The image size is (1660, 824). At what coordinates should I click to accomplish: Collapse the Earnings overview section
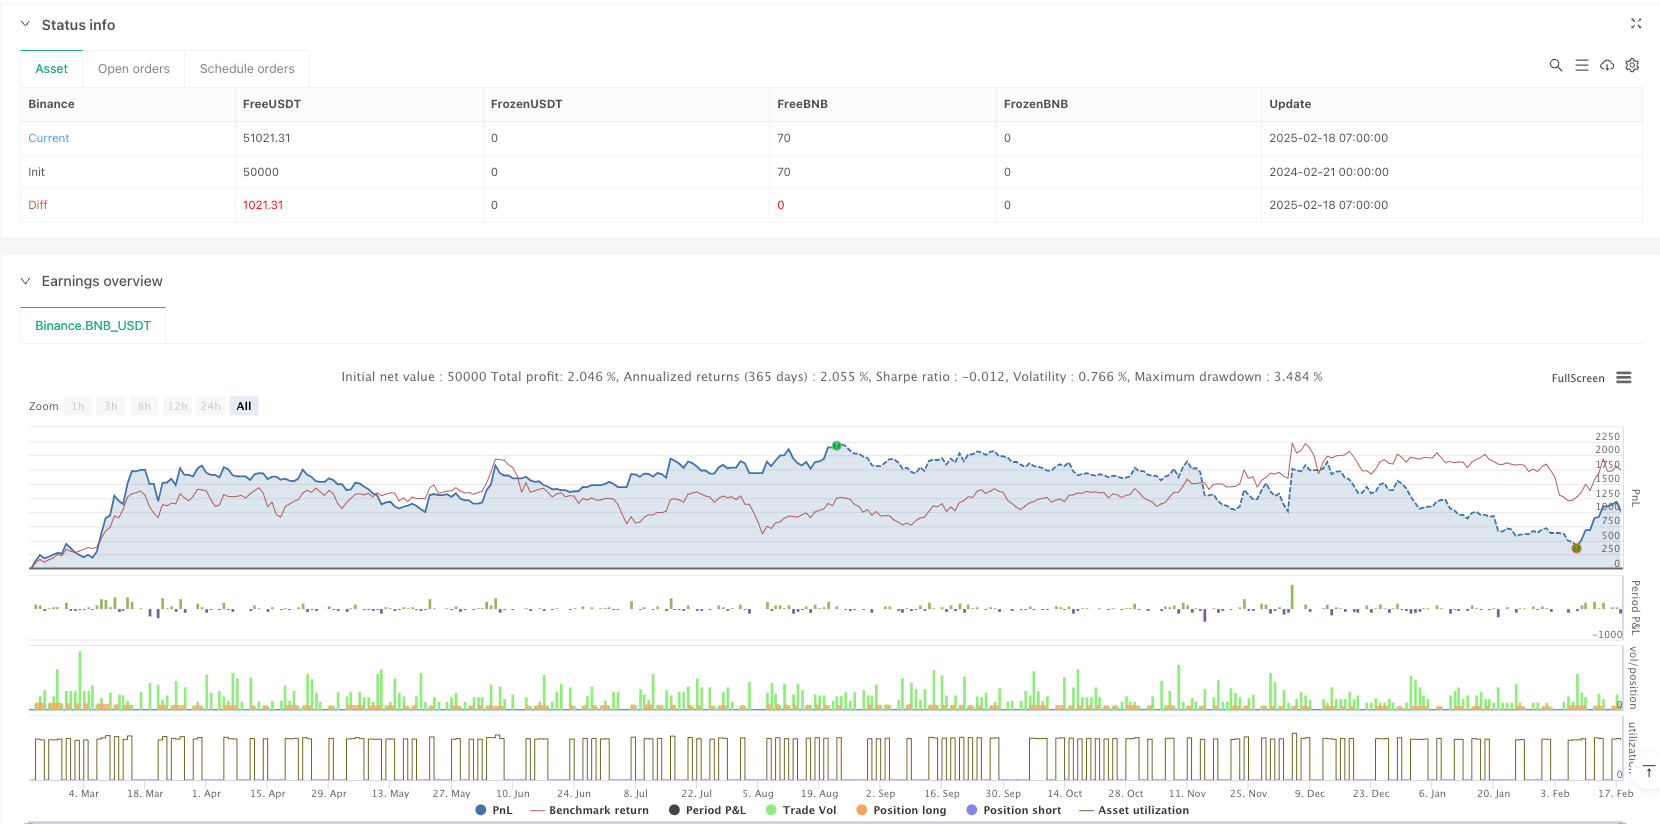tap(26, 281)
